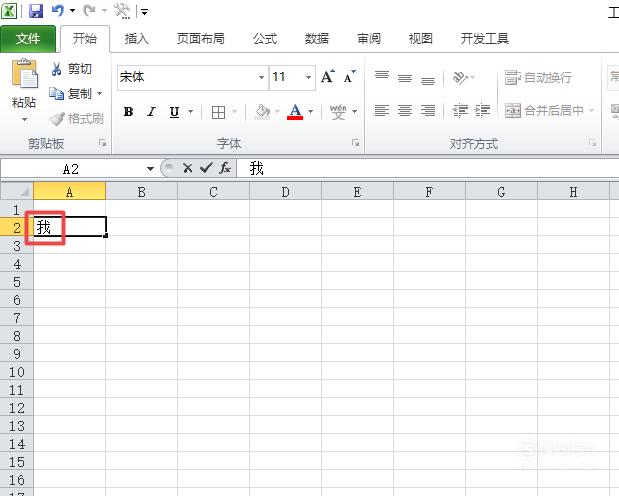Toggle bold formatting B
Image resolution: width=619 pixels, height=496 pixels.
128,112
